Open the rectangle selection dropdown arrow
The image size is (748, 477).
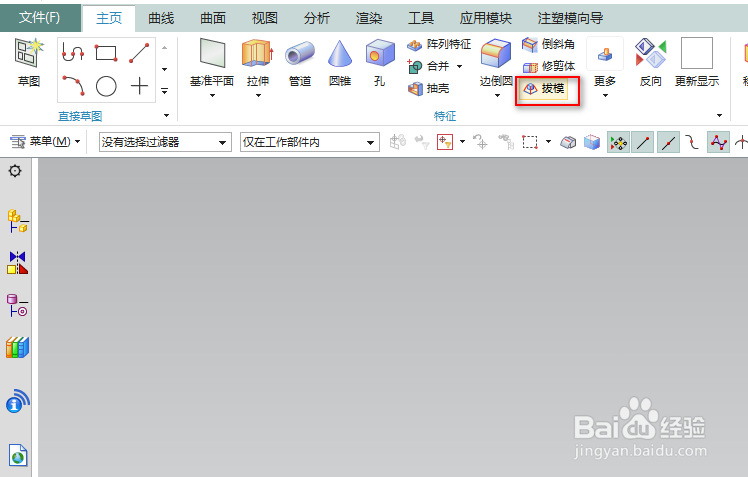(x=548, y=142)
